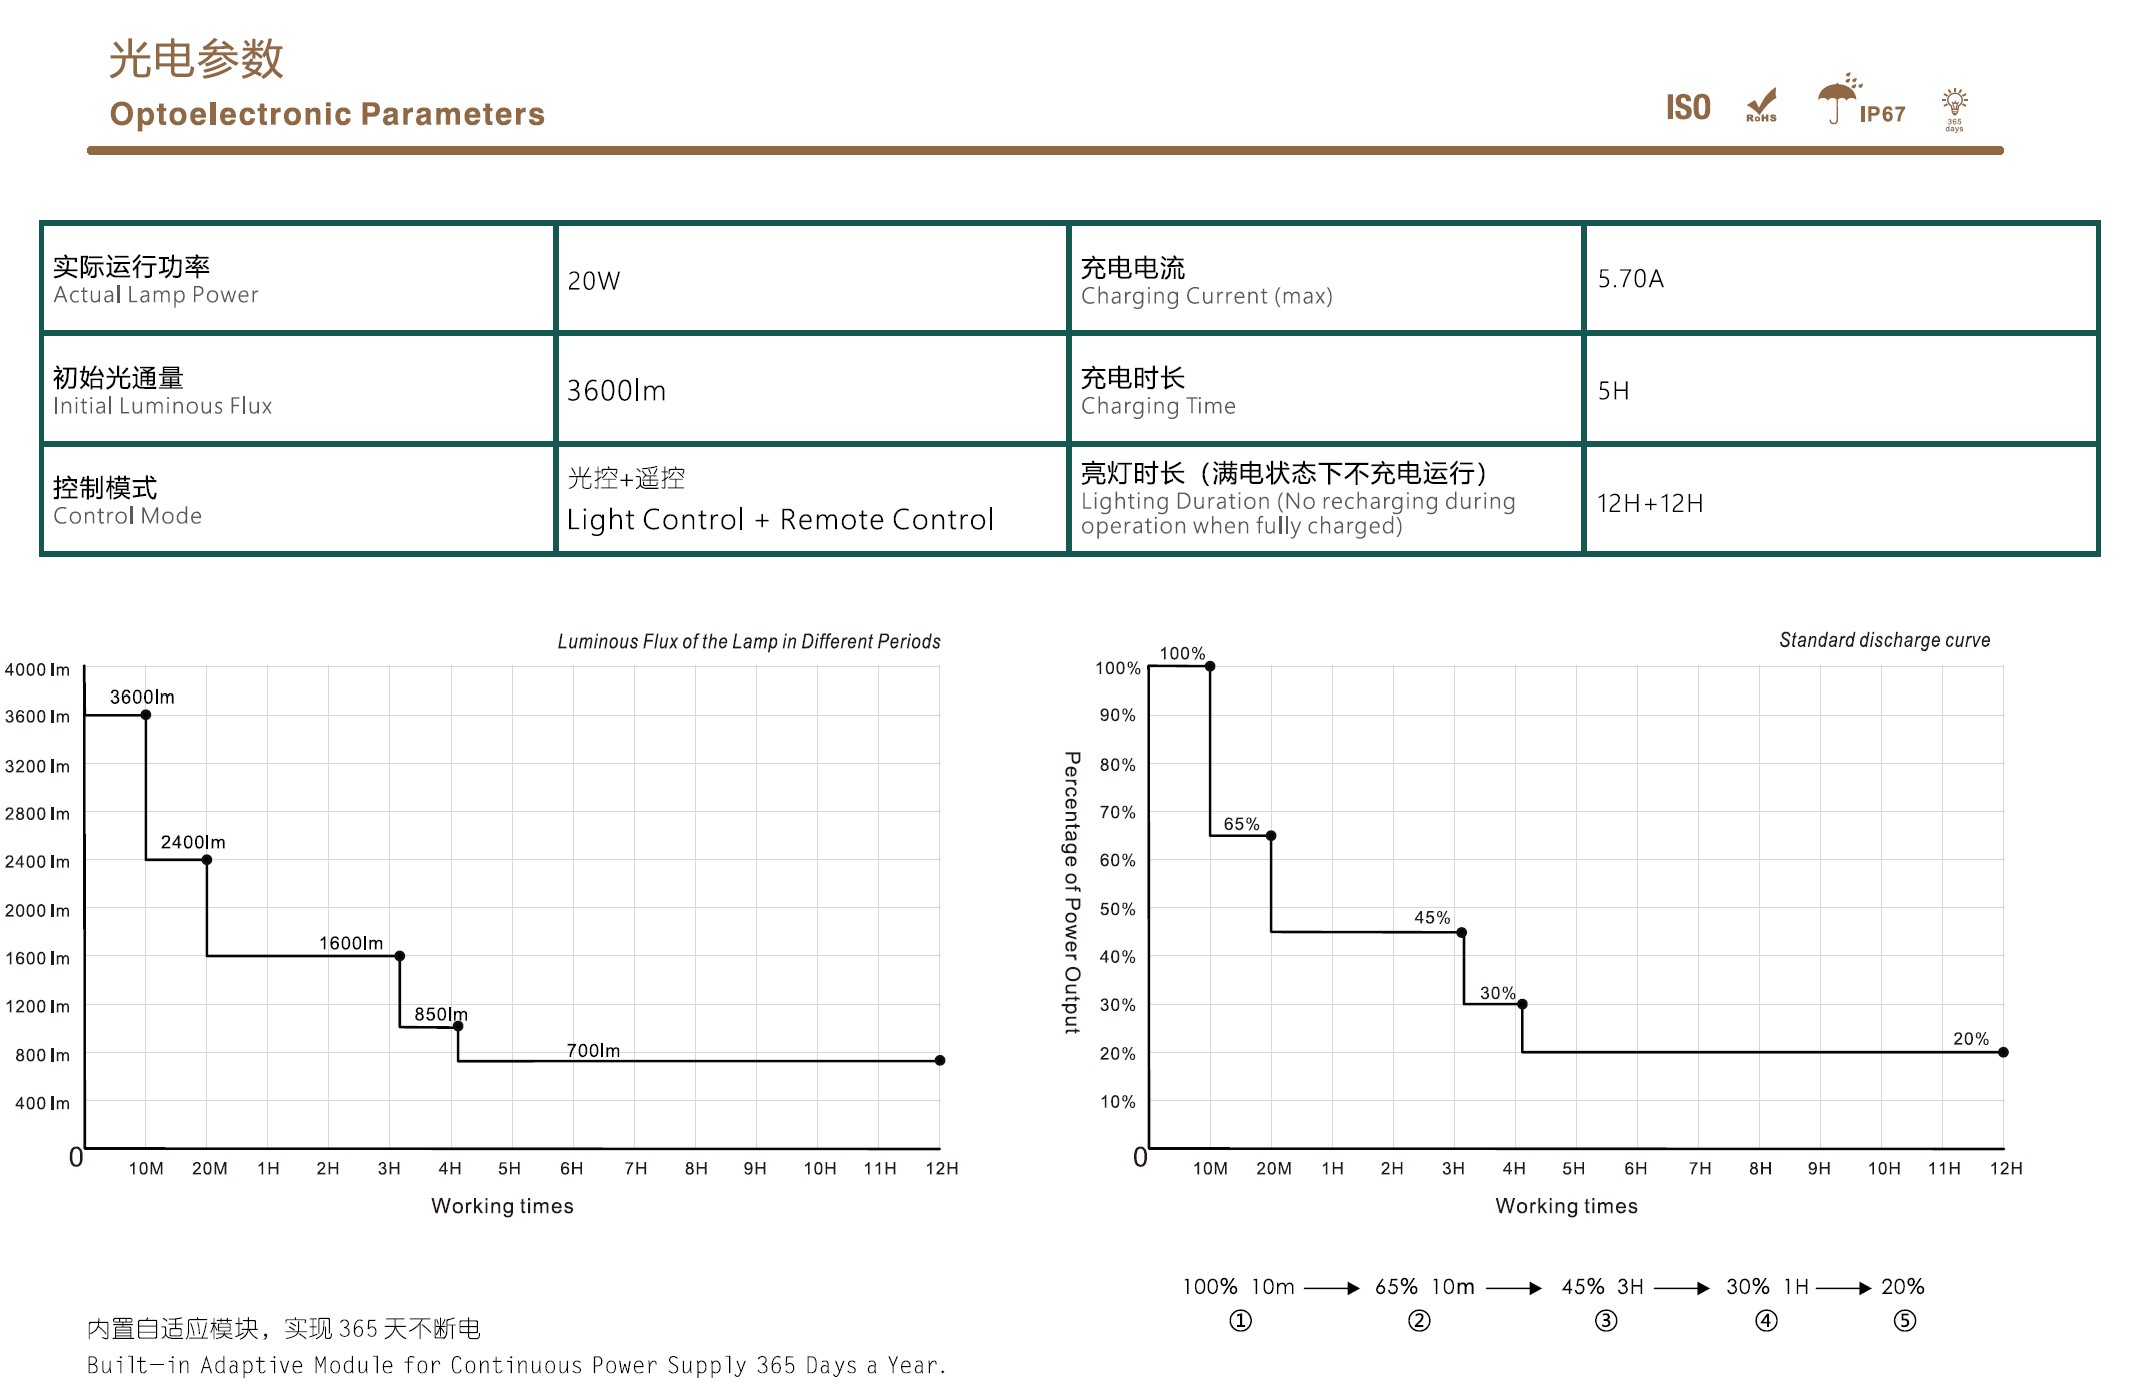Click the 光电参数 Chinese title
The height and width of the screenshot is (1384, 2130).
196,59
